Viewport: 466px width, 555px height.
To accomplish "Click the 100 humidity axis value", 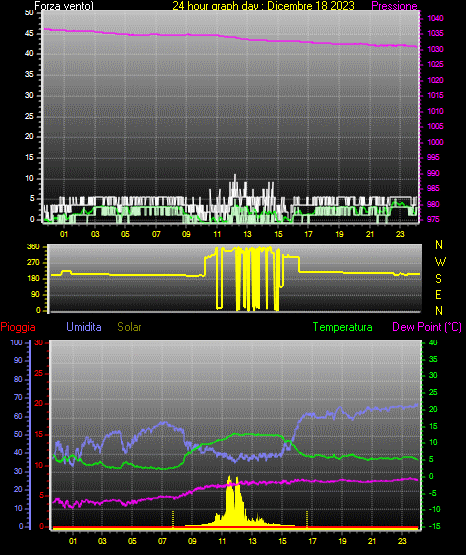I will point(16,342).
